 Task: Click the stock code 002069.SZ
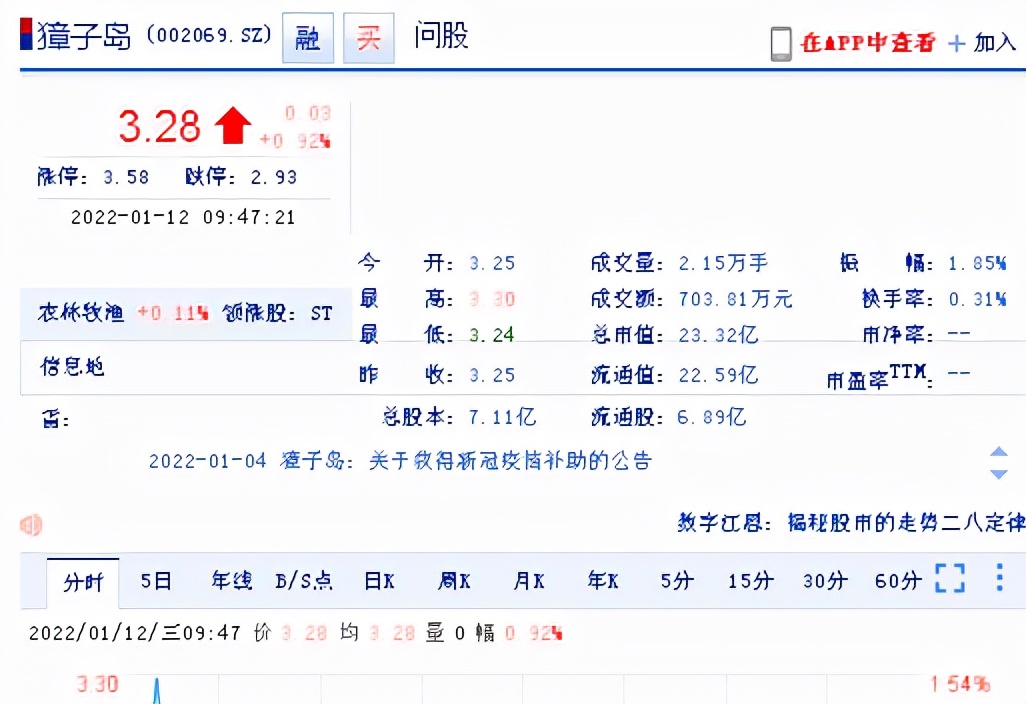[209, 35]
